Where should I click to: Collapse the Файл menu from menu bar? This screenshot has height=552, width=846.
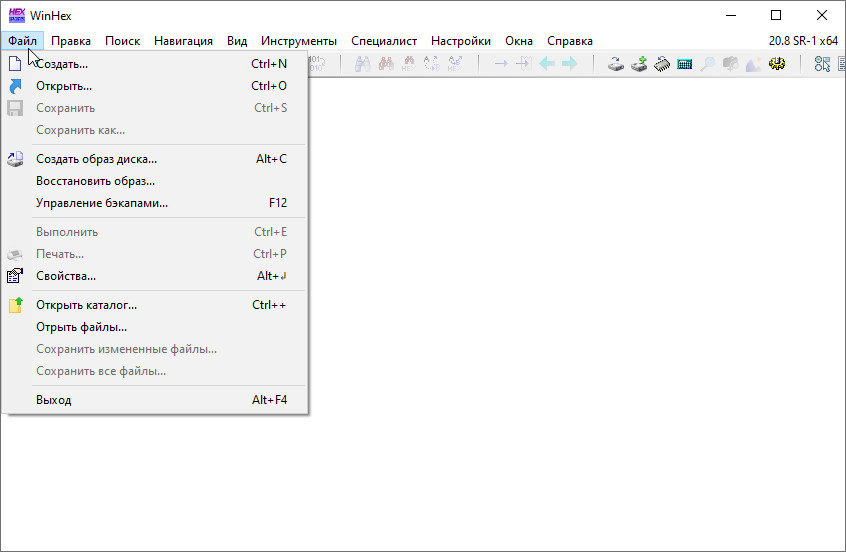(22, 40)
